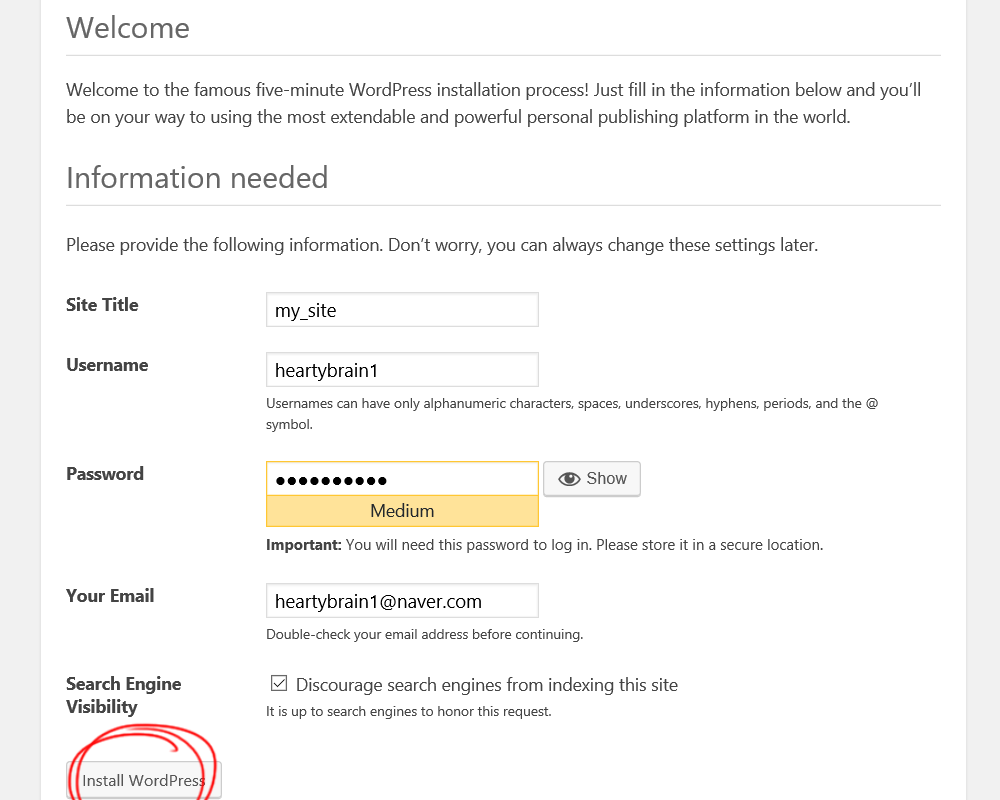1000x800 pixels.
Task: Click the Medium password strength indicator
Action: 402,511
